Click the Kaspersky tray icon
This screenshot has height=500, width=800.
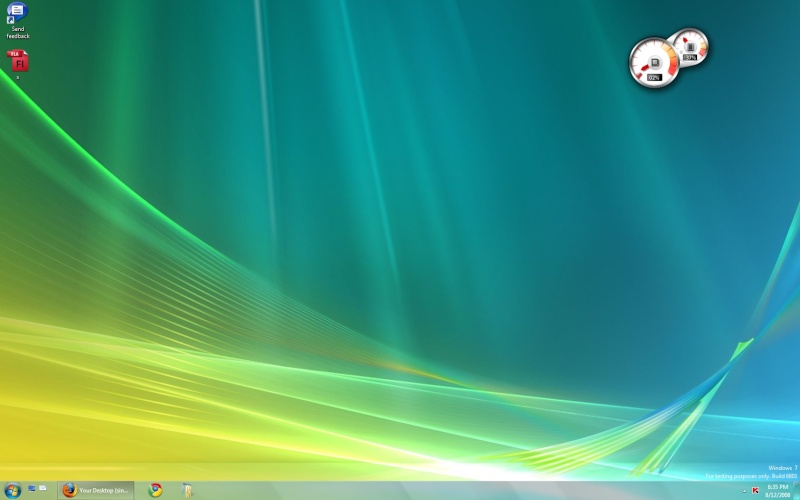pos(756,491)
